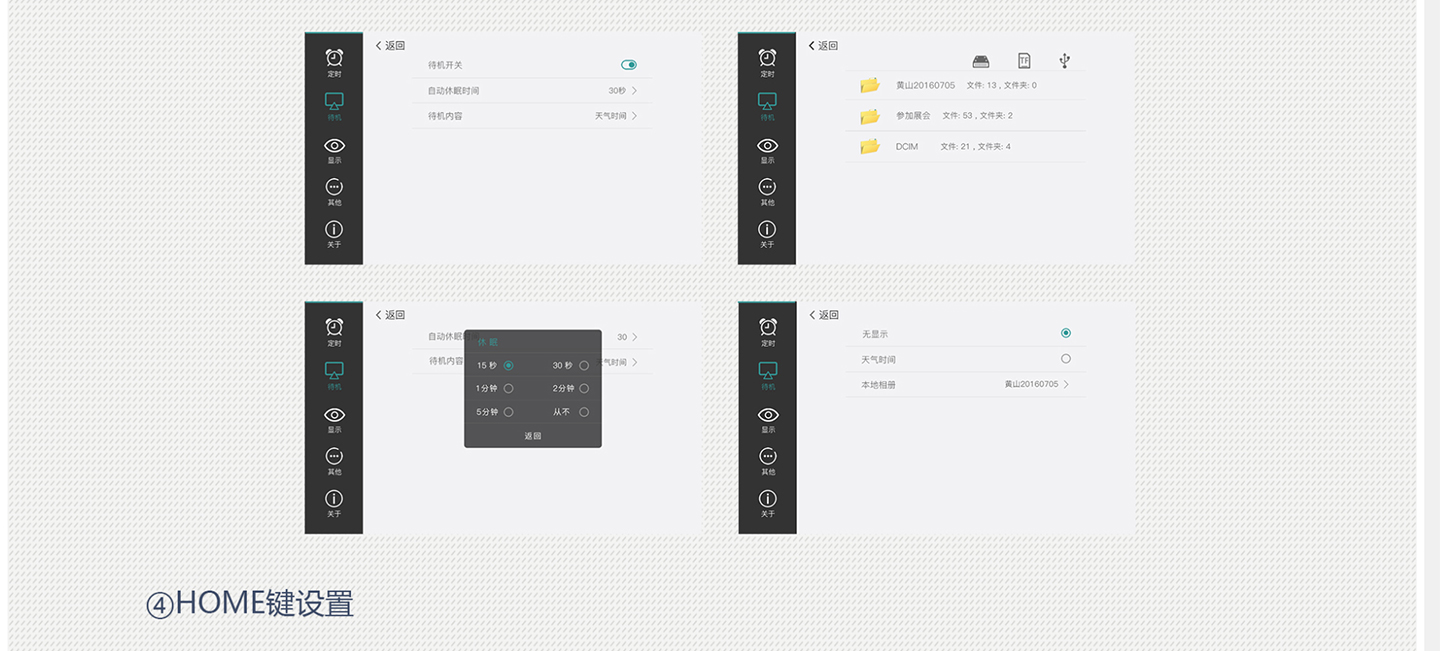Open the folder icon beside 黄山20160705
1440x651 pixels.
click(x=870, y=85)
